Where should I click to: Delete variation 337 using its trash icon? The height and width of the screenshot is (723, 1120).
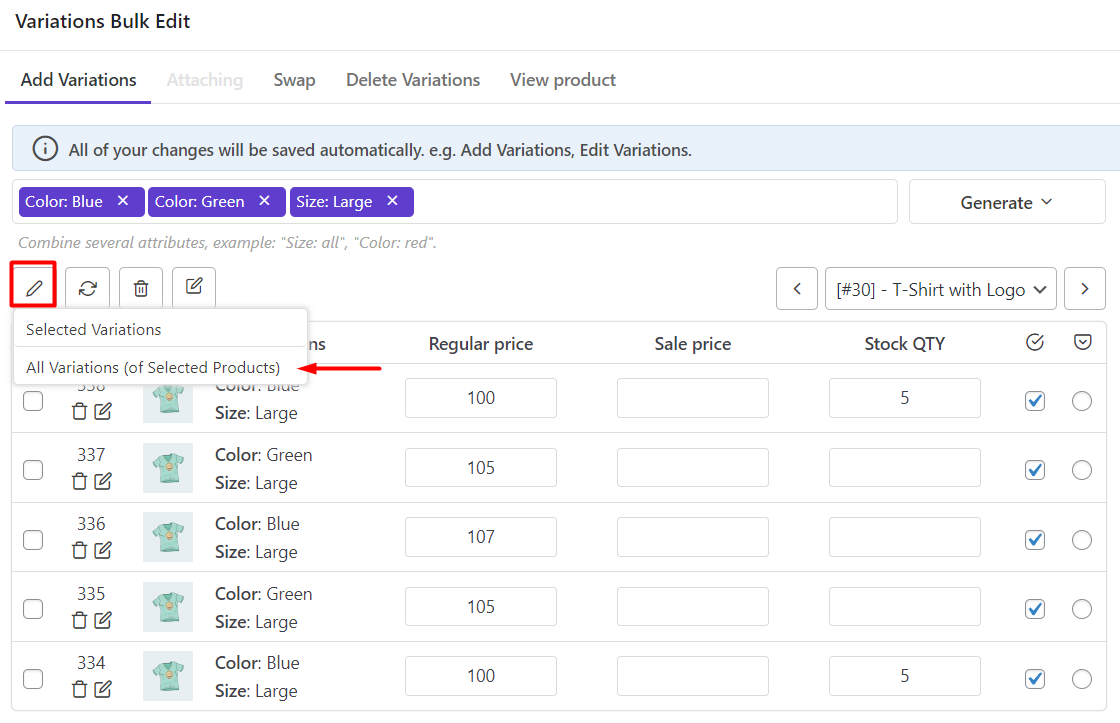point(80,481)
